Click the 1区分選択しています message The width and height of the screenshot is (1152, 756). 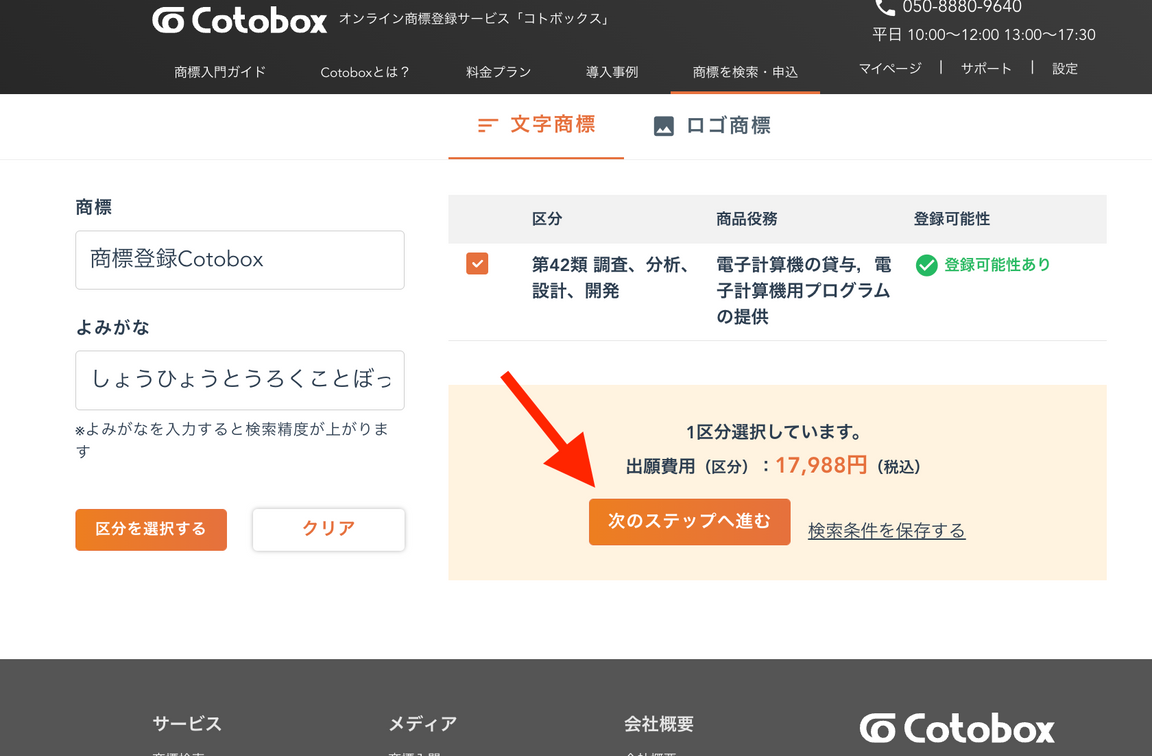[x=776, y=432]
